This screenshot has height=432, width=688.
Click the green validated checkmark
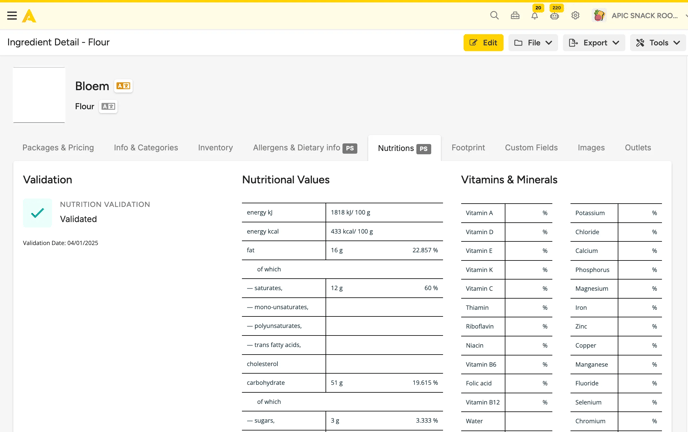pos(37,212)
